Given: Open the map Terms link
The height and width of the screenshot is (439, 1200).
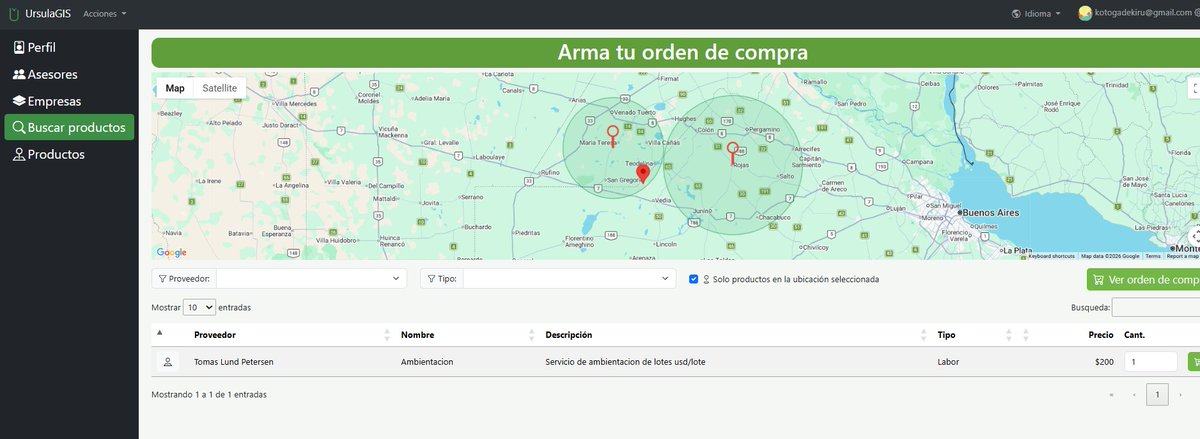Looking at the screenshot, I should pyautogui.click(x=1153, y=256).
